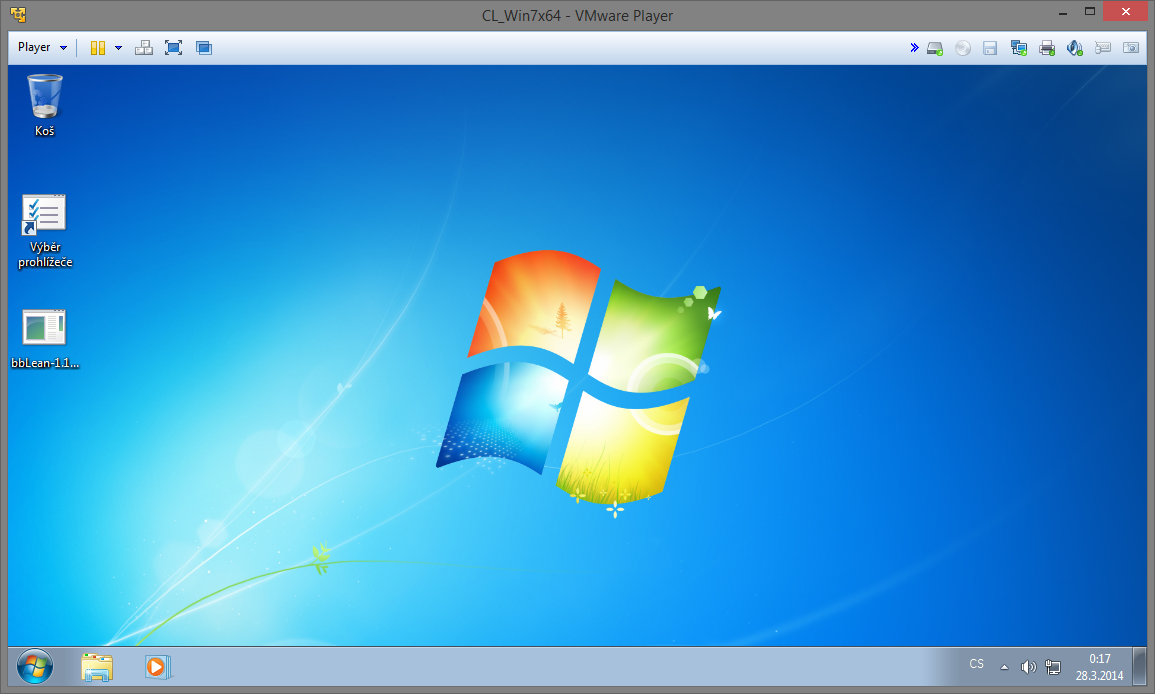Send Ctrl+Alt+Delete to the guest
Image resolution: width=1155 pixels, height=694 pixels.
(x=143, y=47)
